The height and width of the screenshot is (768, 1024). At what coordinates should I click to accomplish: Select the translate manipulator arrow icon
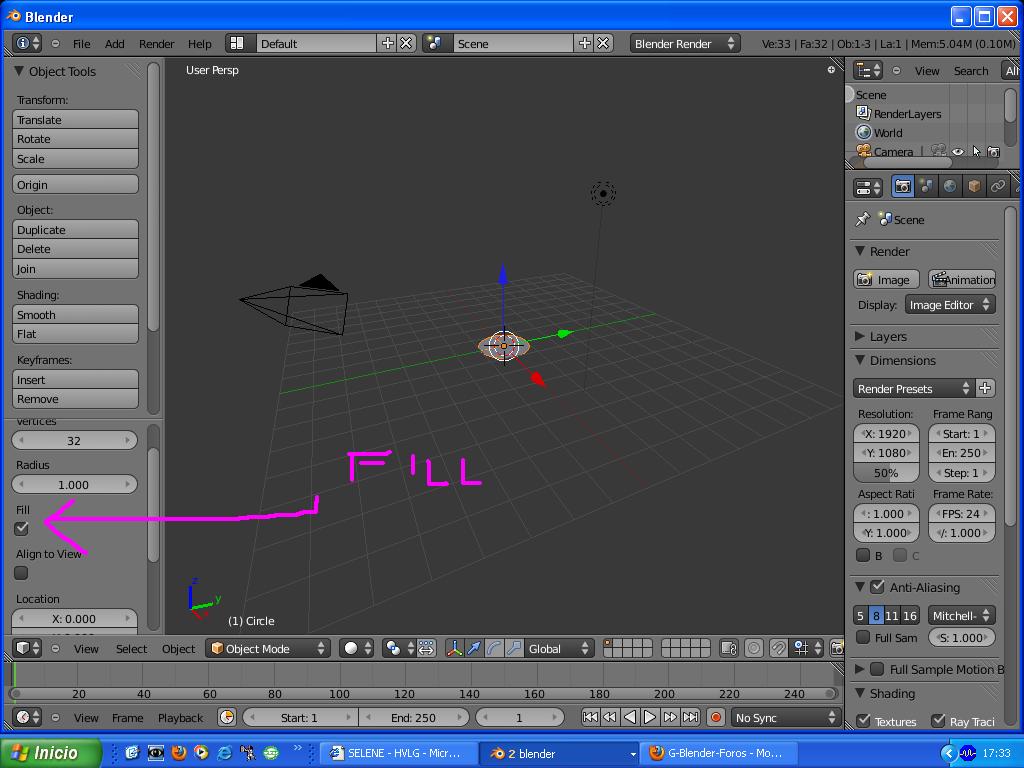[x=474, y=648]
